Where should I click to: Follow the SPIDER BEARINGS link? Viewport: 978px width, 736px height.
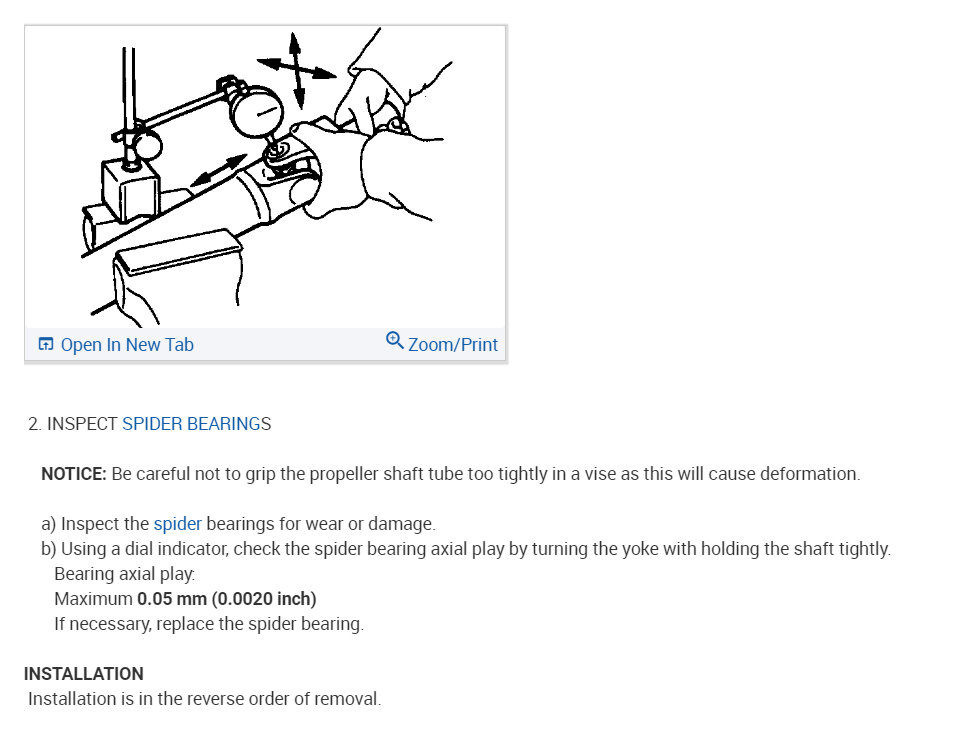pyautogui.click(x=196, y=424)
